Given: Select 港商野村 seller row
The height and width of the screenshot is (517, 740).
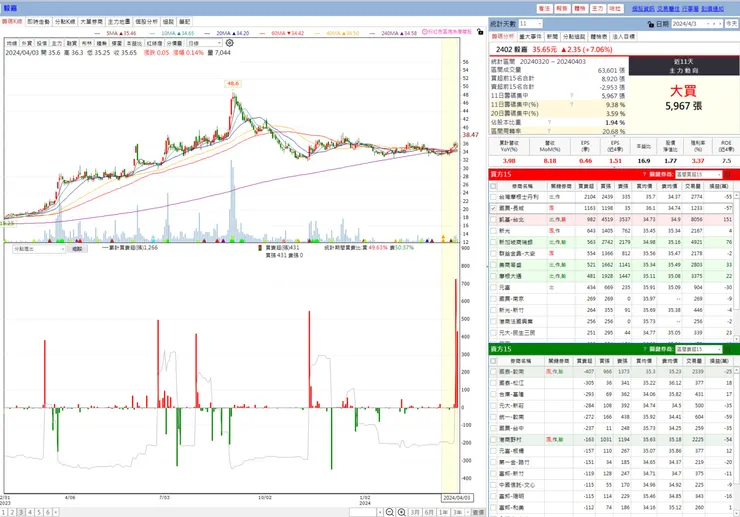Looking at the screenshot, I should tap(611, 440).
